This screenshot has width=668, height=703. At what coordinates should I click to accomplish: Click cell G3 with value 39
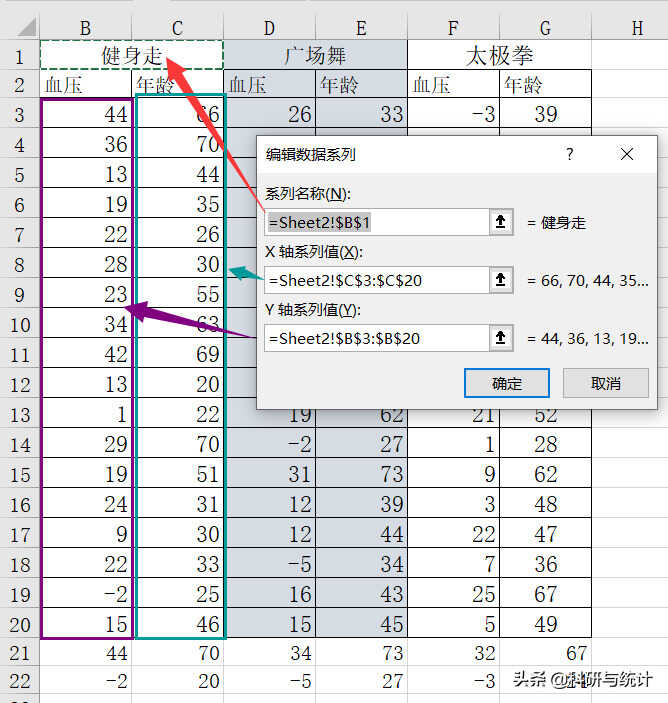pyautogui.click(x=545, y=113)
